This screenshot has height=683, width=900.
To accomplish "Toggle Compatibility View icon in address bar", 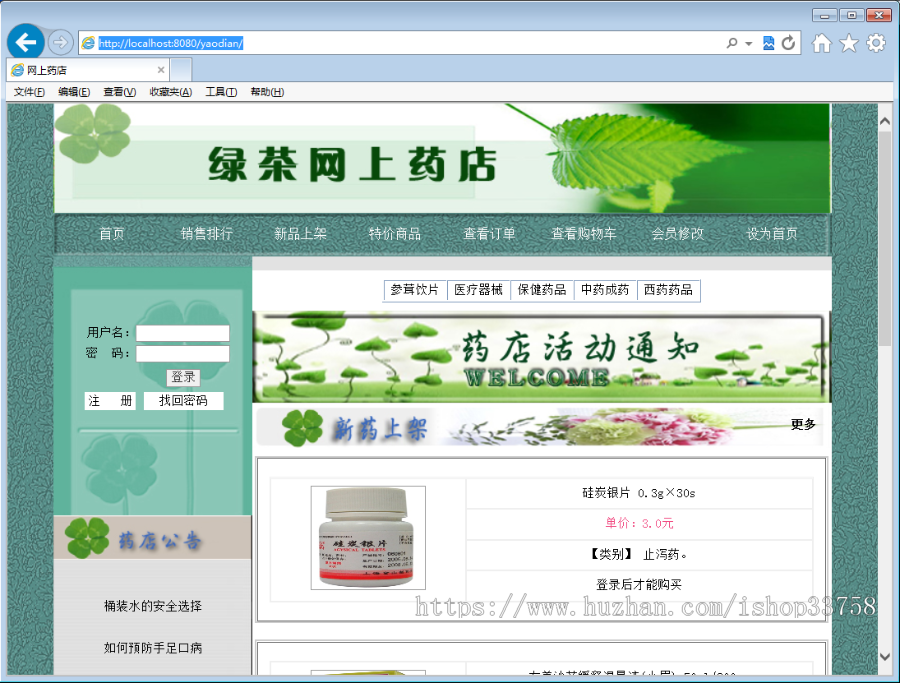I will 766,43.
